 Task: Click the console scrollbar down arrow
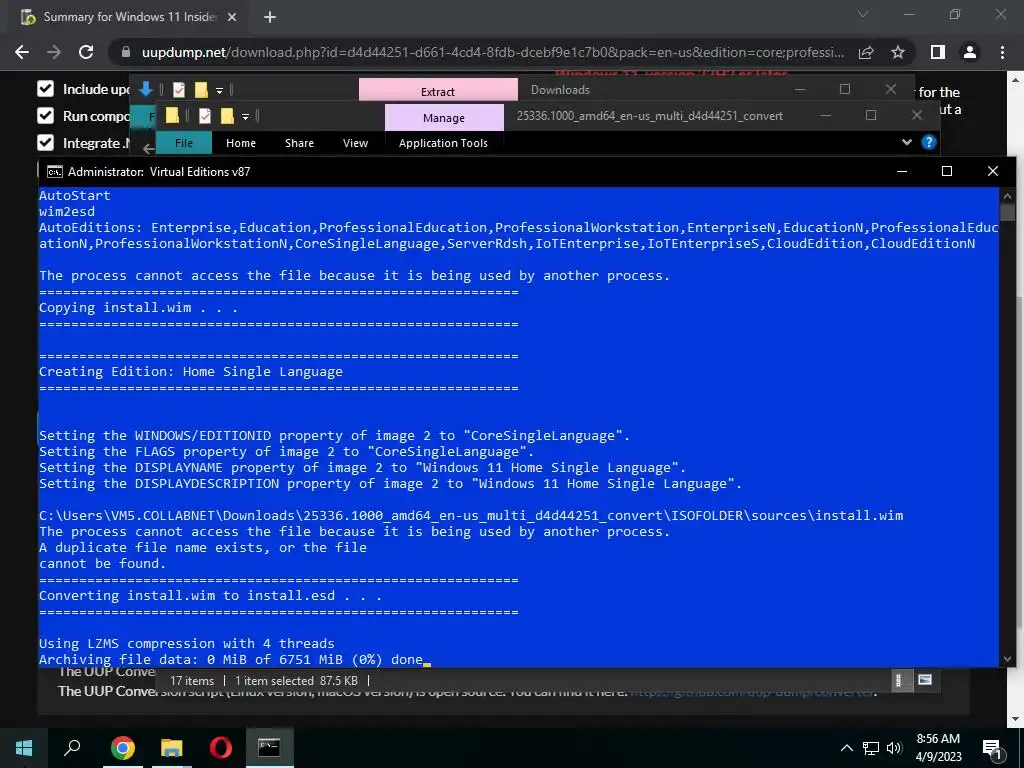[x=1007, y=660]
